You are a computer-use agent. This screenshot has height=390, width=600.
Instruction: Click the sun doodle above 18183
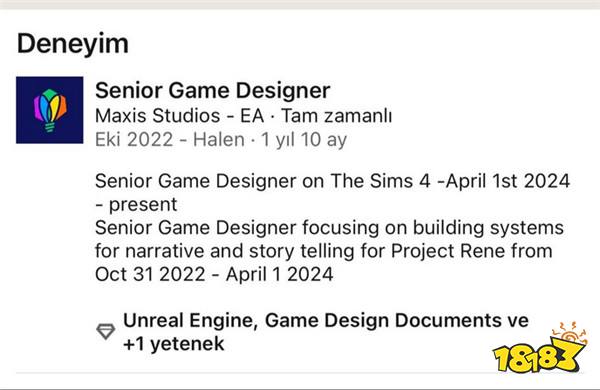(570, 332)
